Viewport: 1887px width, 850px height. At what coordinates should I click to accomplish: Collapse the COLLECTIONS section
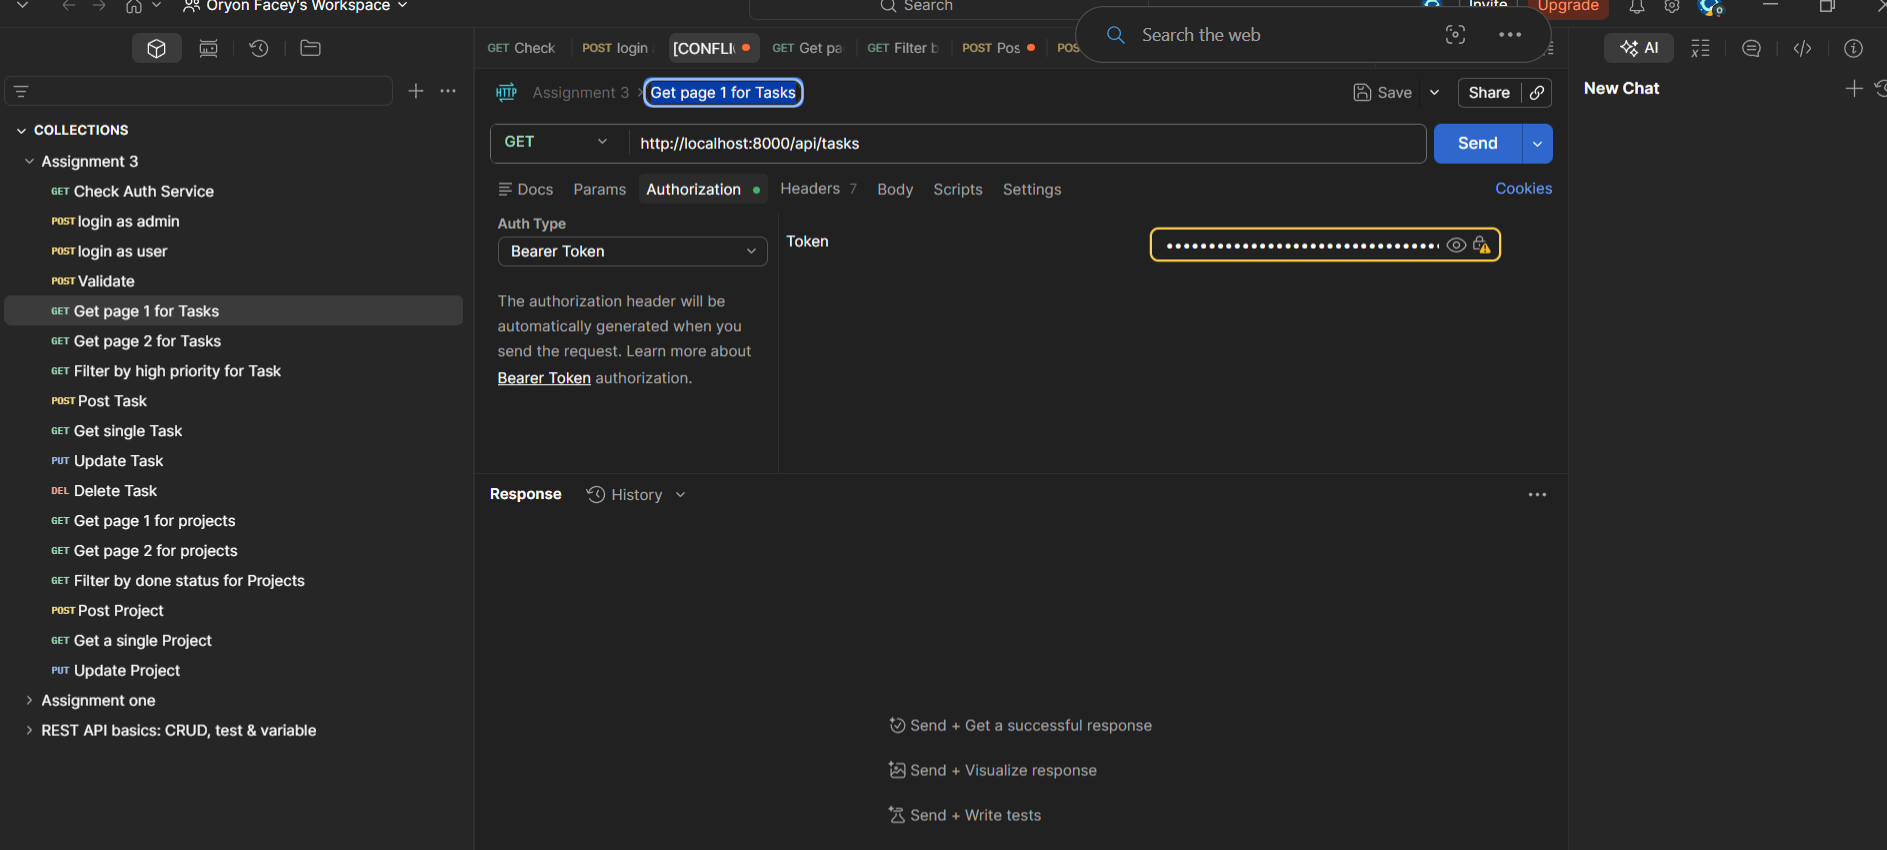(x=22, y=131)
